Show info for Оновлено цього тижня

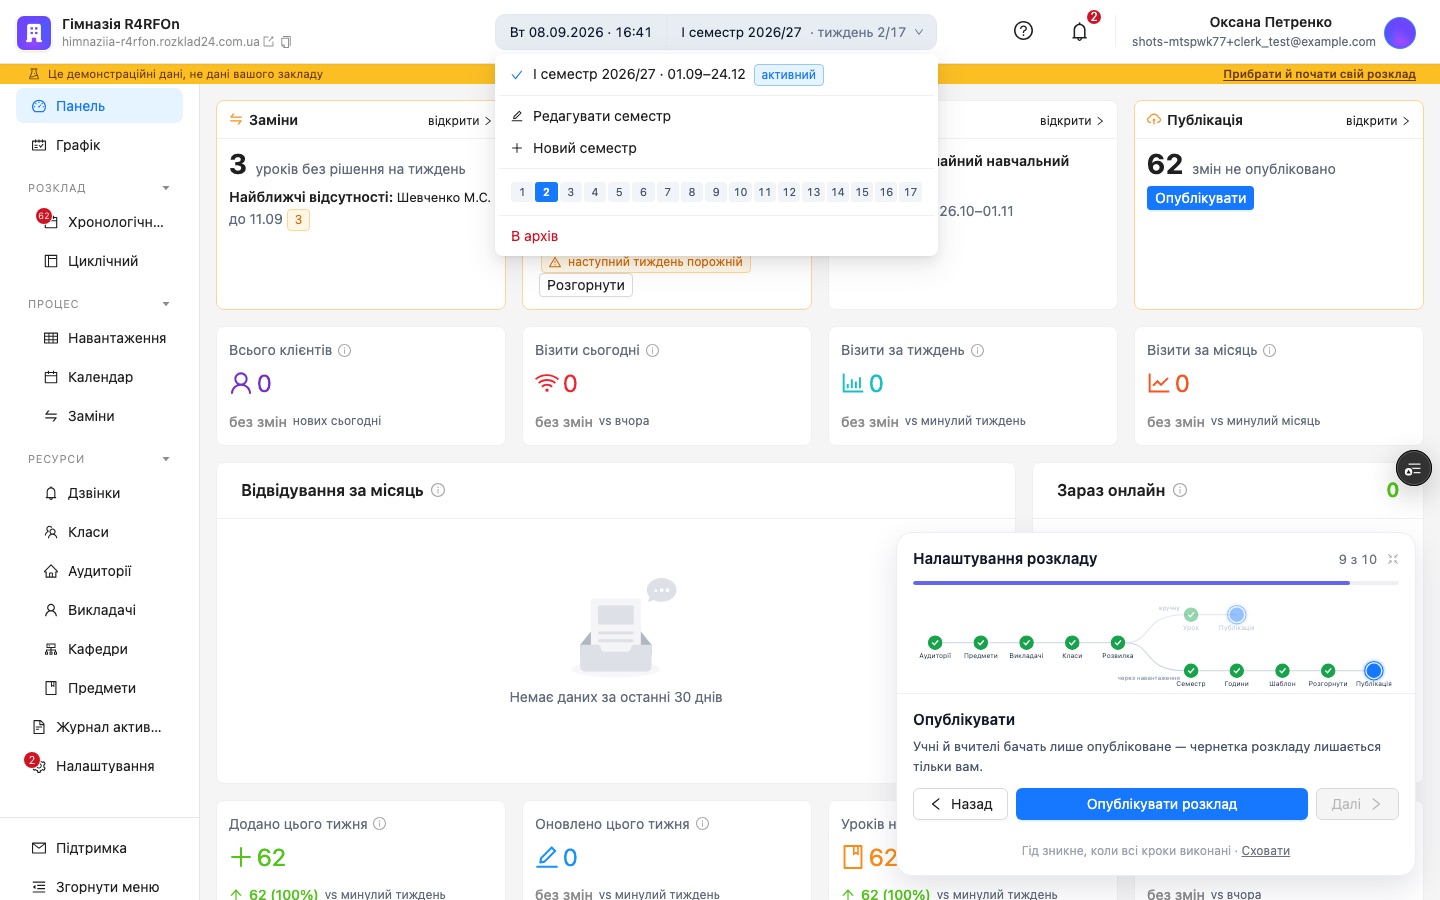(703, 824)
